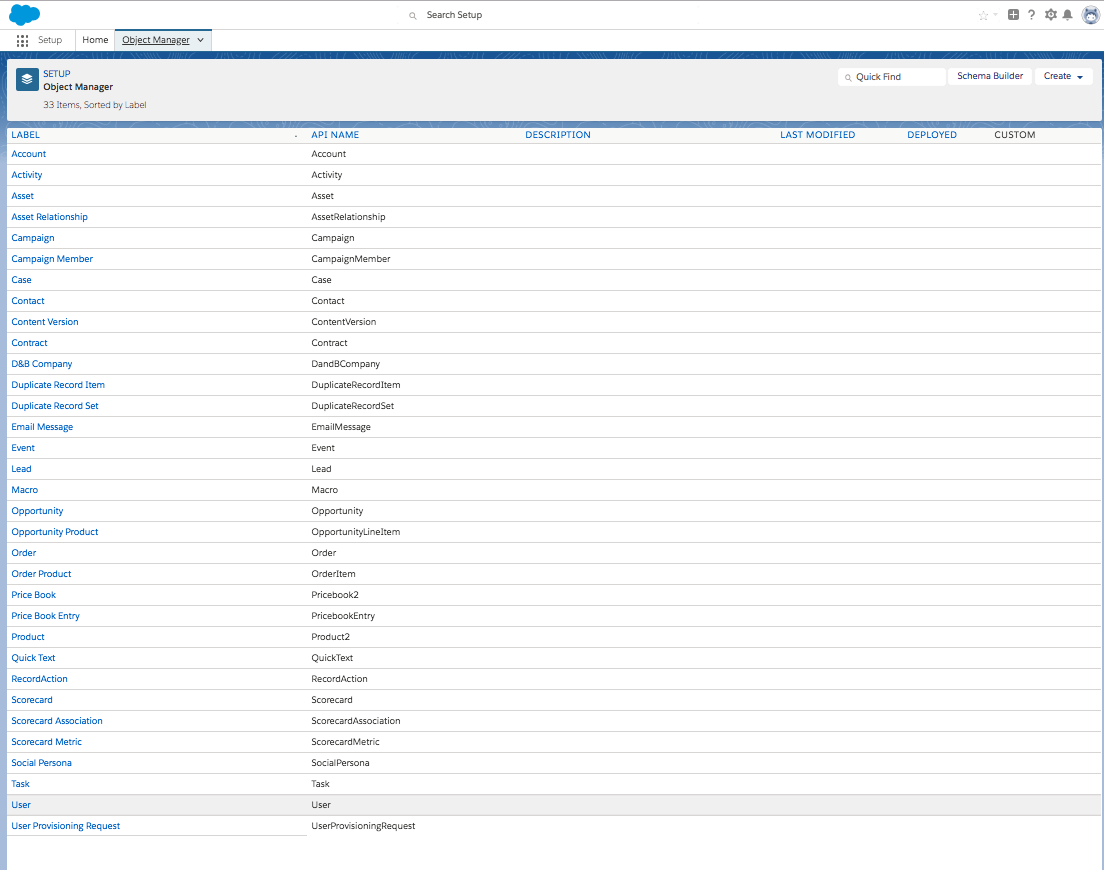Click the SETUP breadcrumb link
Viewport: 1104px width, 870px height.
tap(56, 73)
